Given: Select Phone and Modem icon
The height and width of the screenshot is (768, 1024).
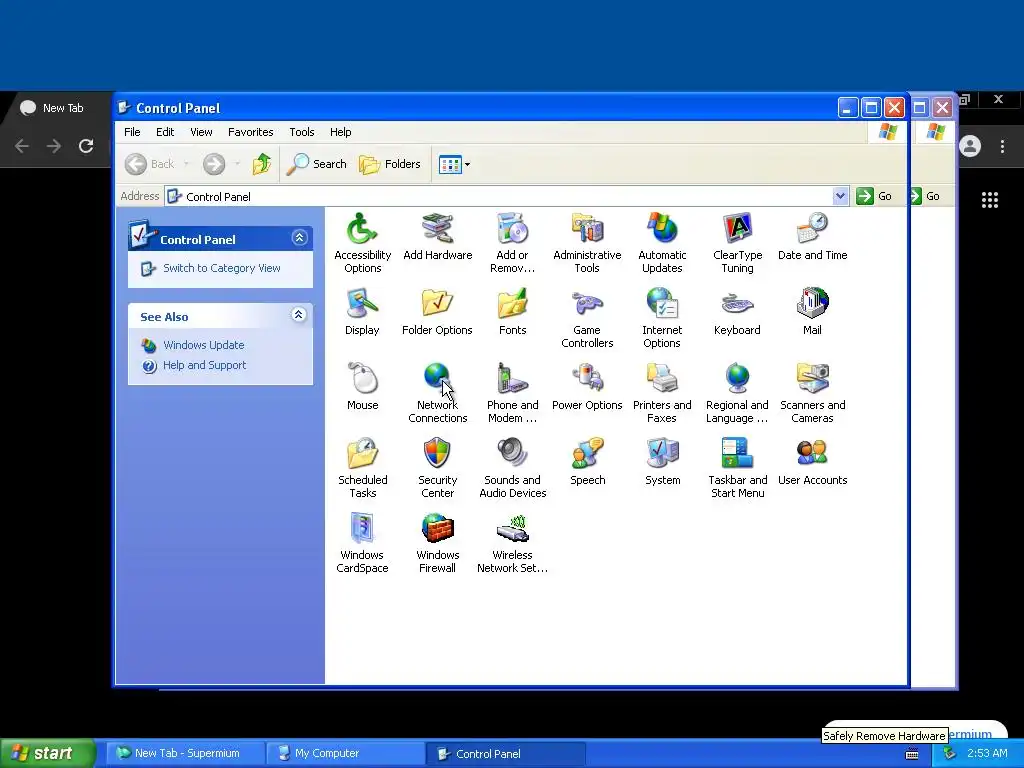Looking at the screenshot, I should [x=513, y=393].
